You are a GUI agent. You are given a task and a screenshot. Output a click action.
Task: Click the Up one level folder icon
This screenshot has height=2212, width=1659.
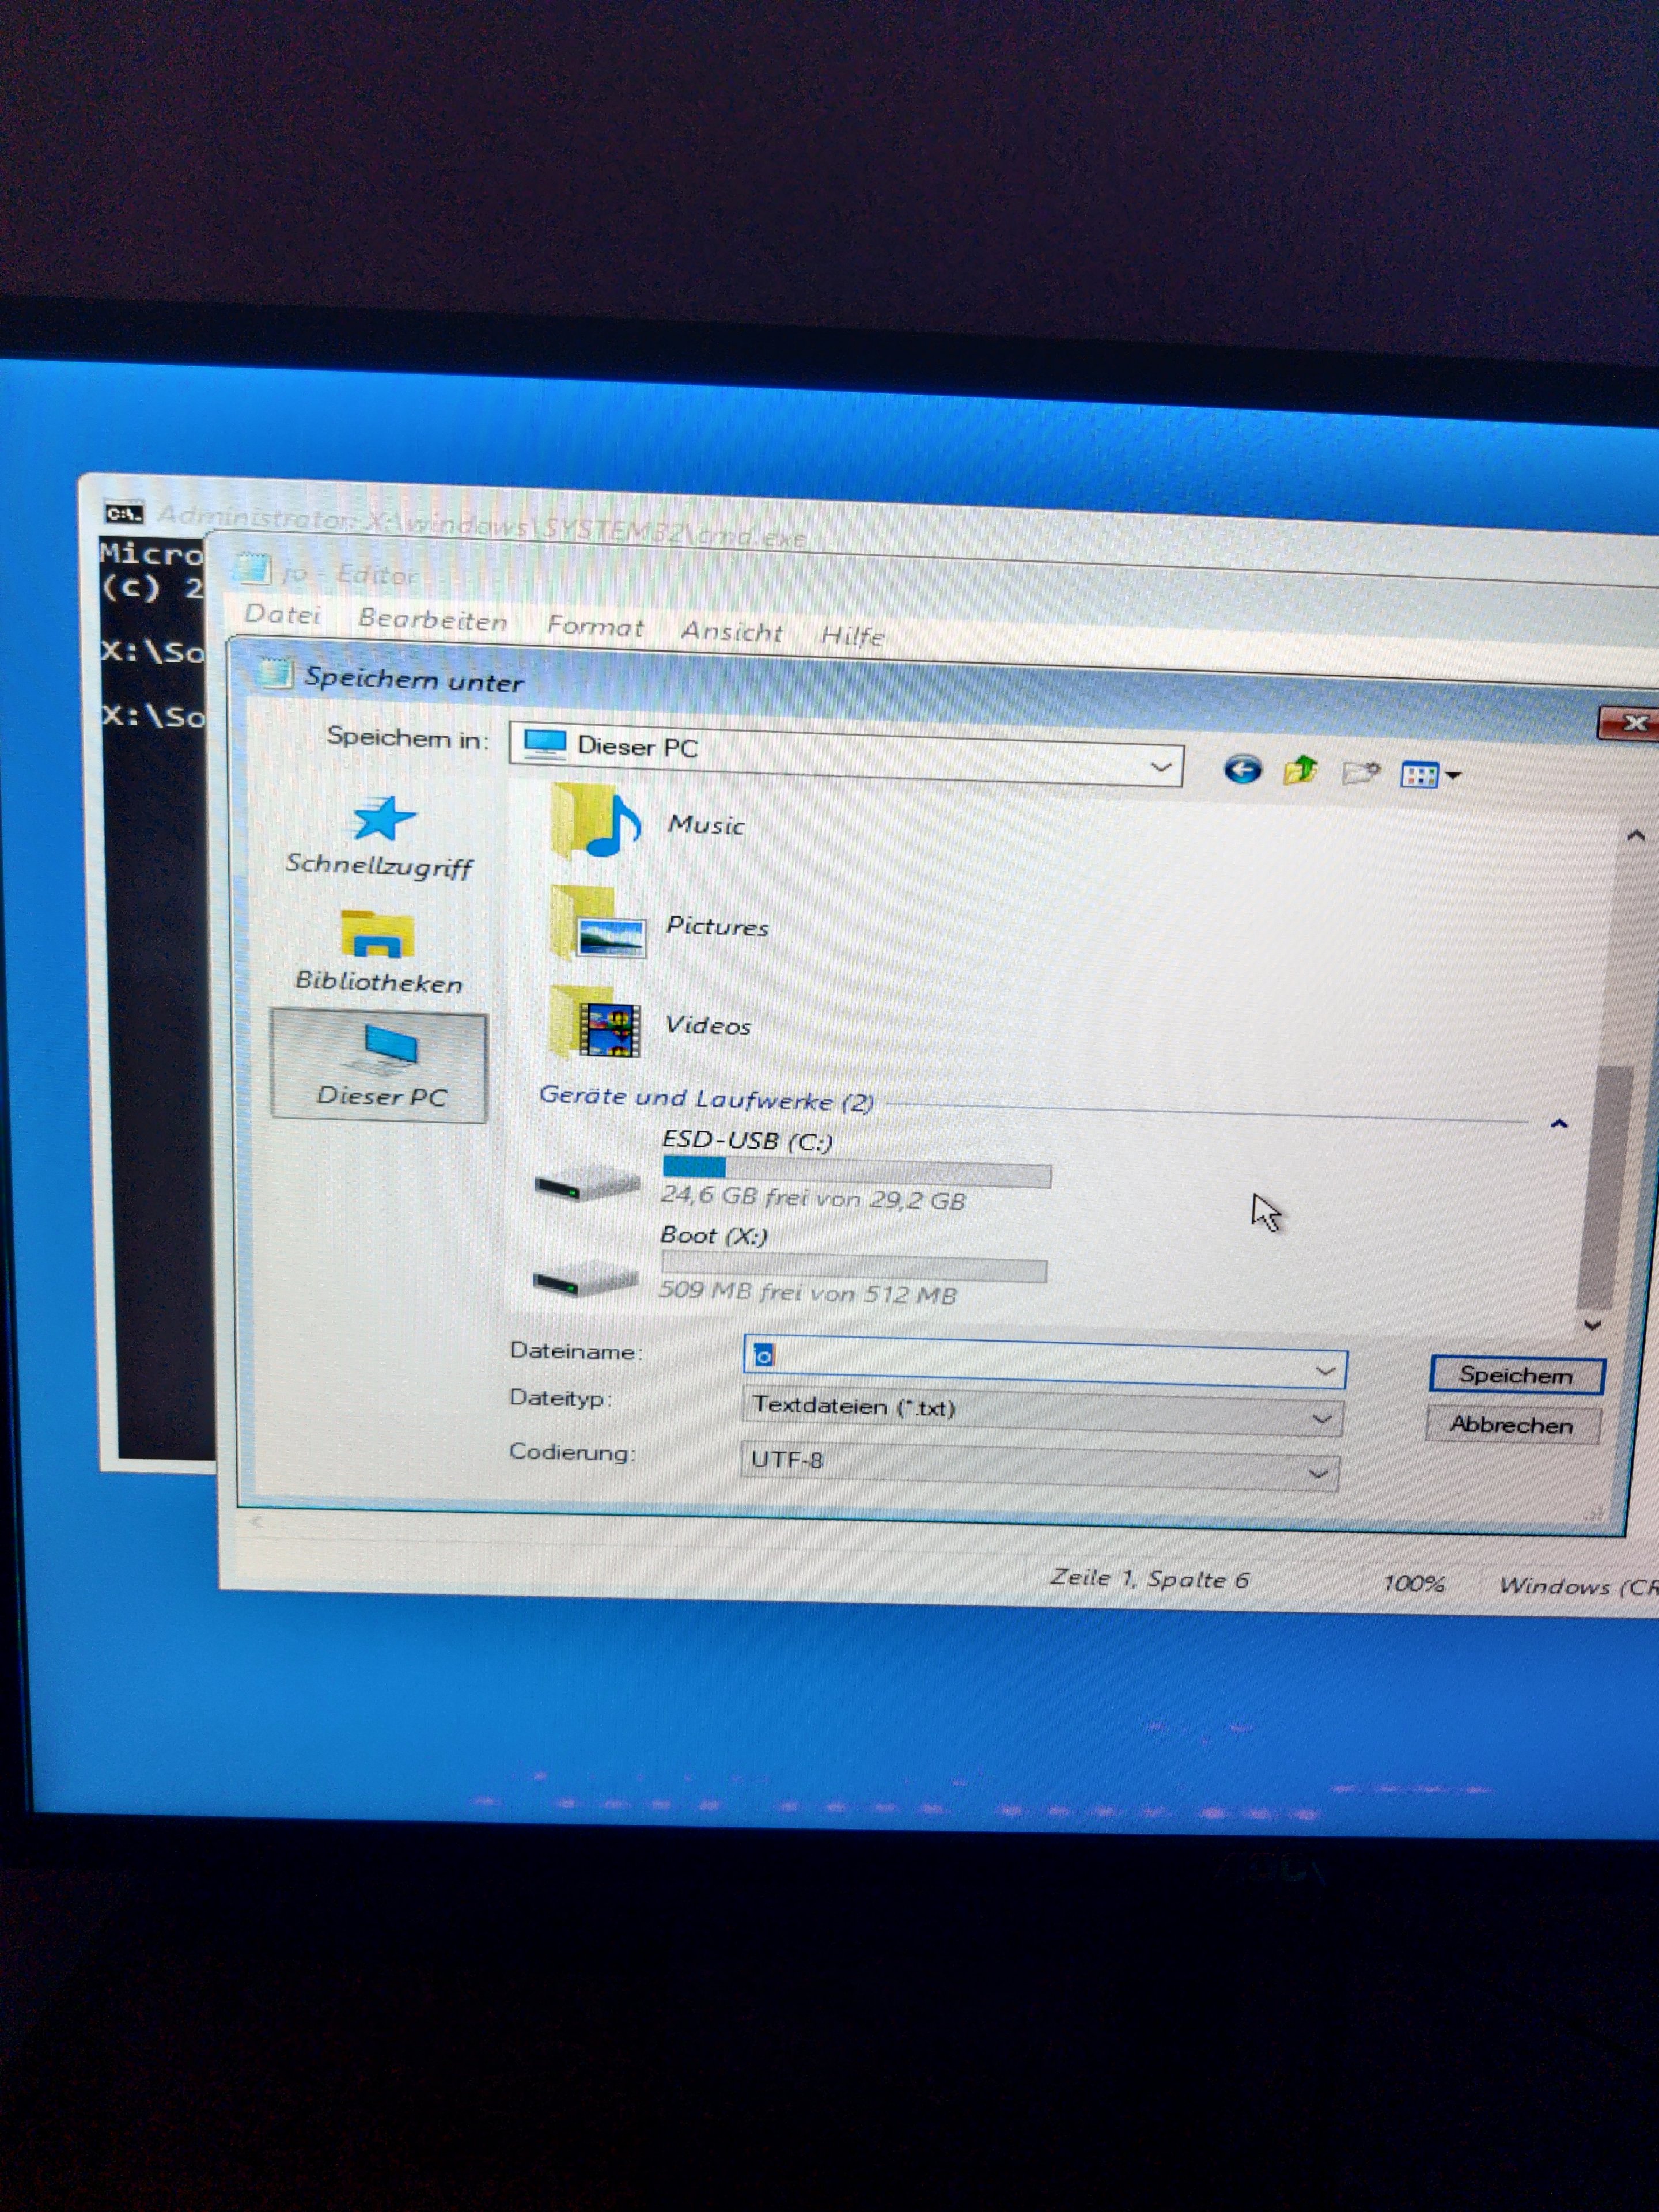click(1300, 771)
